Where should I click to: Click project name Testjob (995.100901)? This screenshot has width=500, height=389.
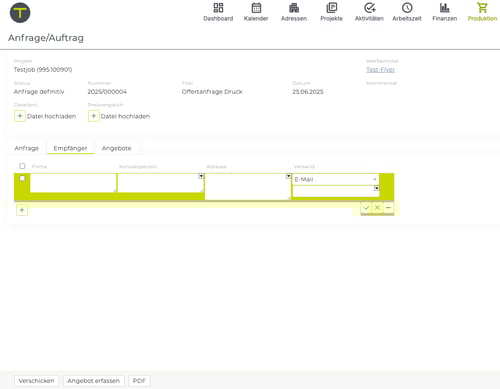pos(43,70)
